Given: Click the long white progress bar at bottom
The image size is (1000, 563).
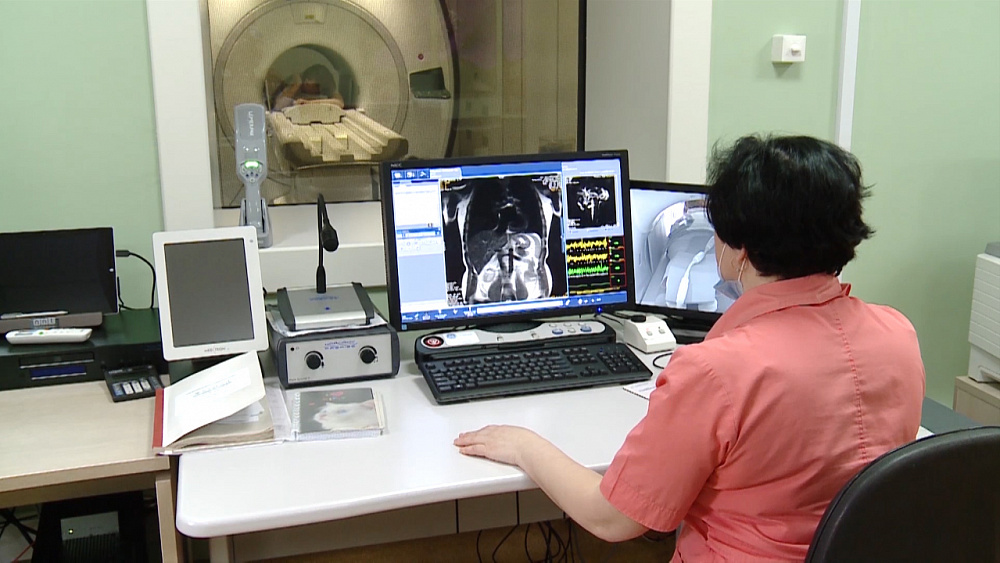Looking at the screenshot, I should click(520, 308).
